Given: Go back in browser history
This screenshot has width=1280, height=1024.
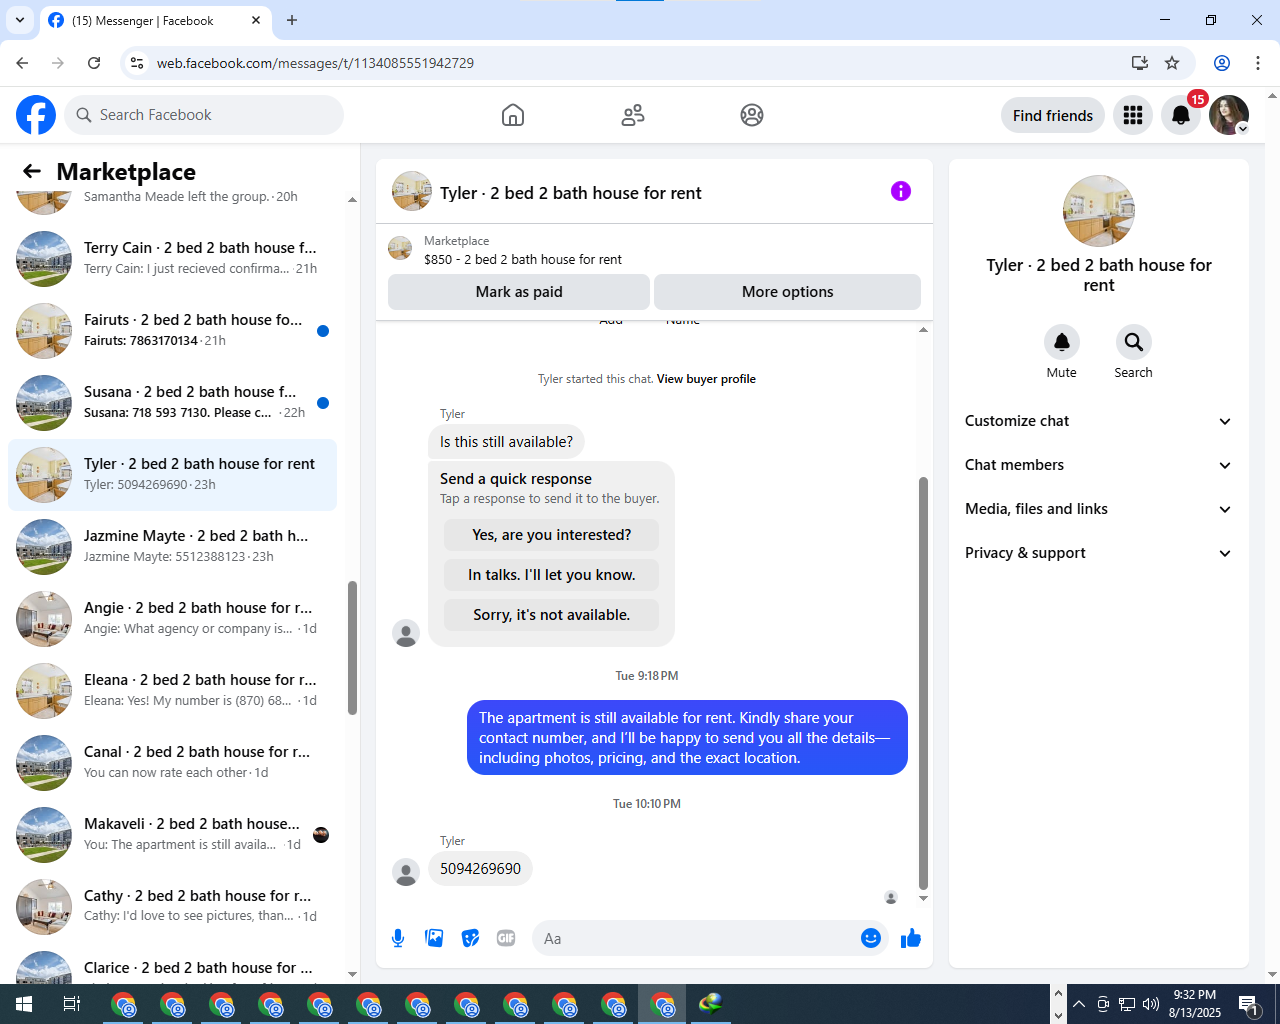Looking at the screenshot, I should click(x=22, y=63).
